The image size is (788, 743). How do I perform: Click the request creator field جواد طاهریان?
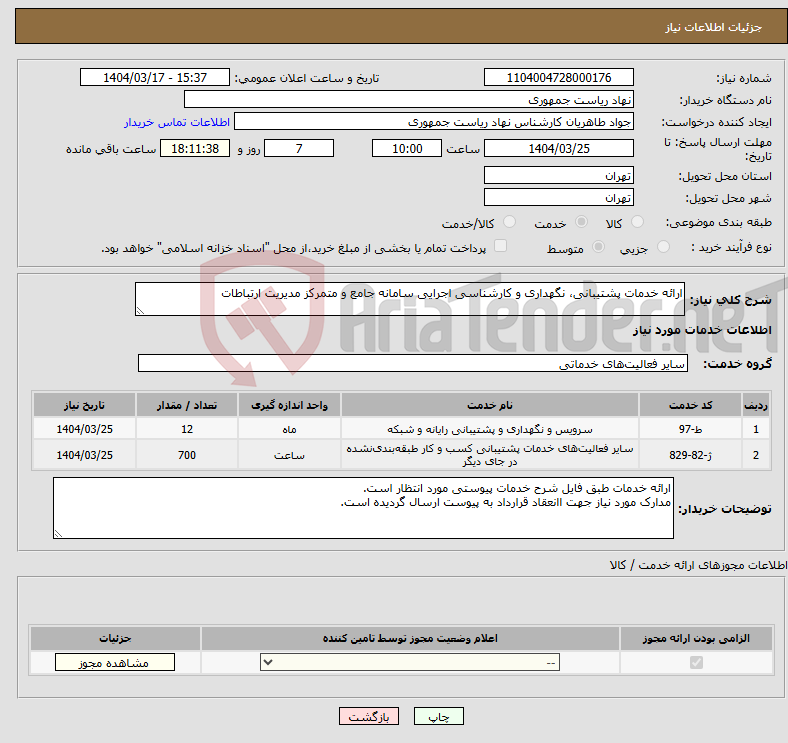coord(434,122)
